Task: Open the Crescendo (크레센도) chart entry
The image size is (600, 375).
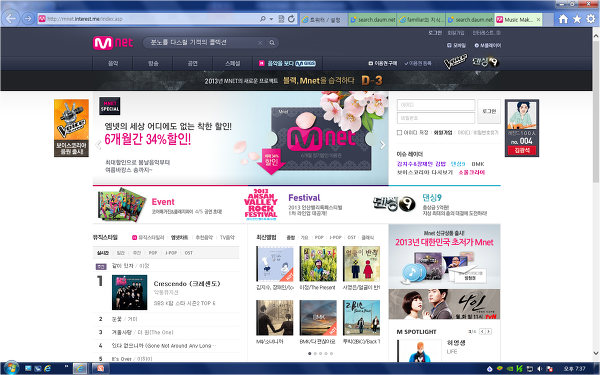Action: tap(187, 284)
